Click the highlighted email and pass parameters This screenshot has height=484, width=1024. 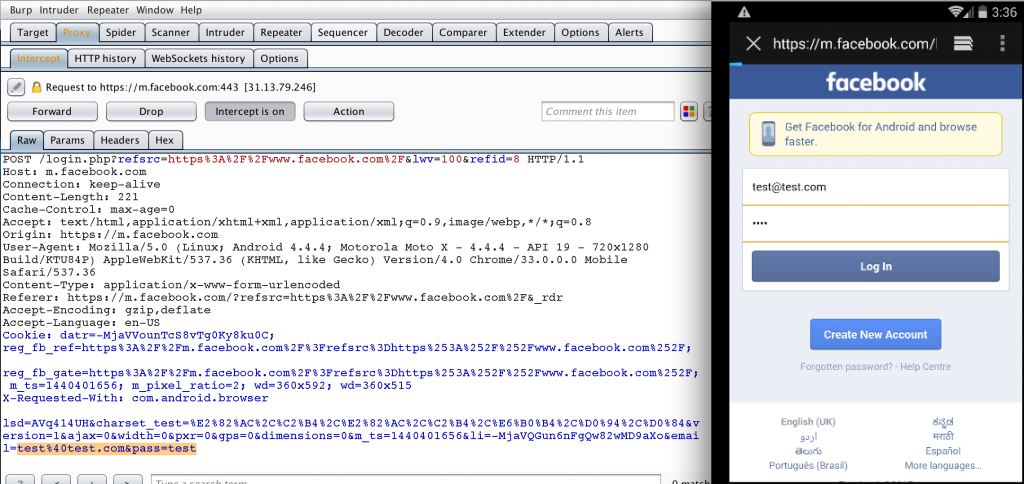coord(106,449)
